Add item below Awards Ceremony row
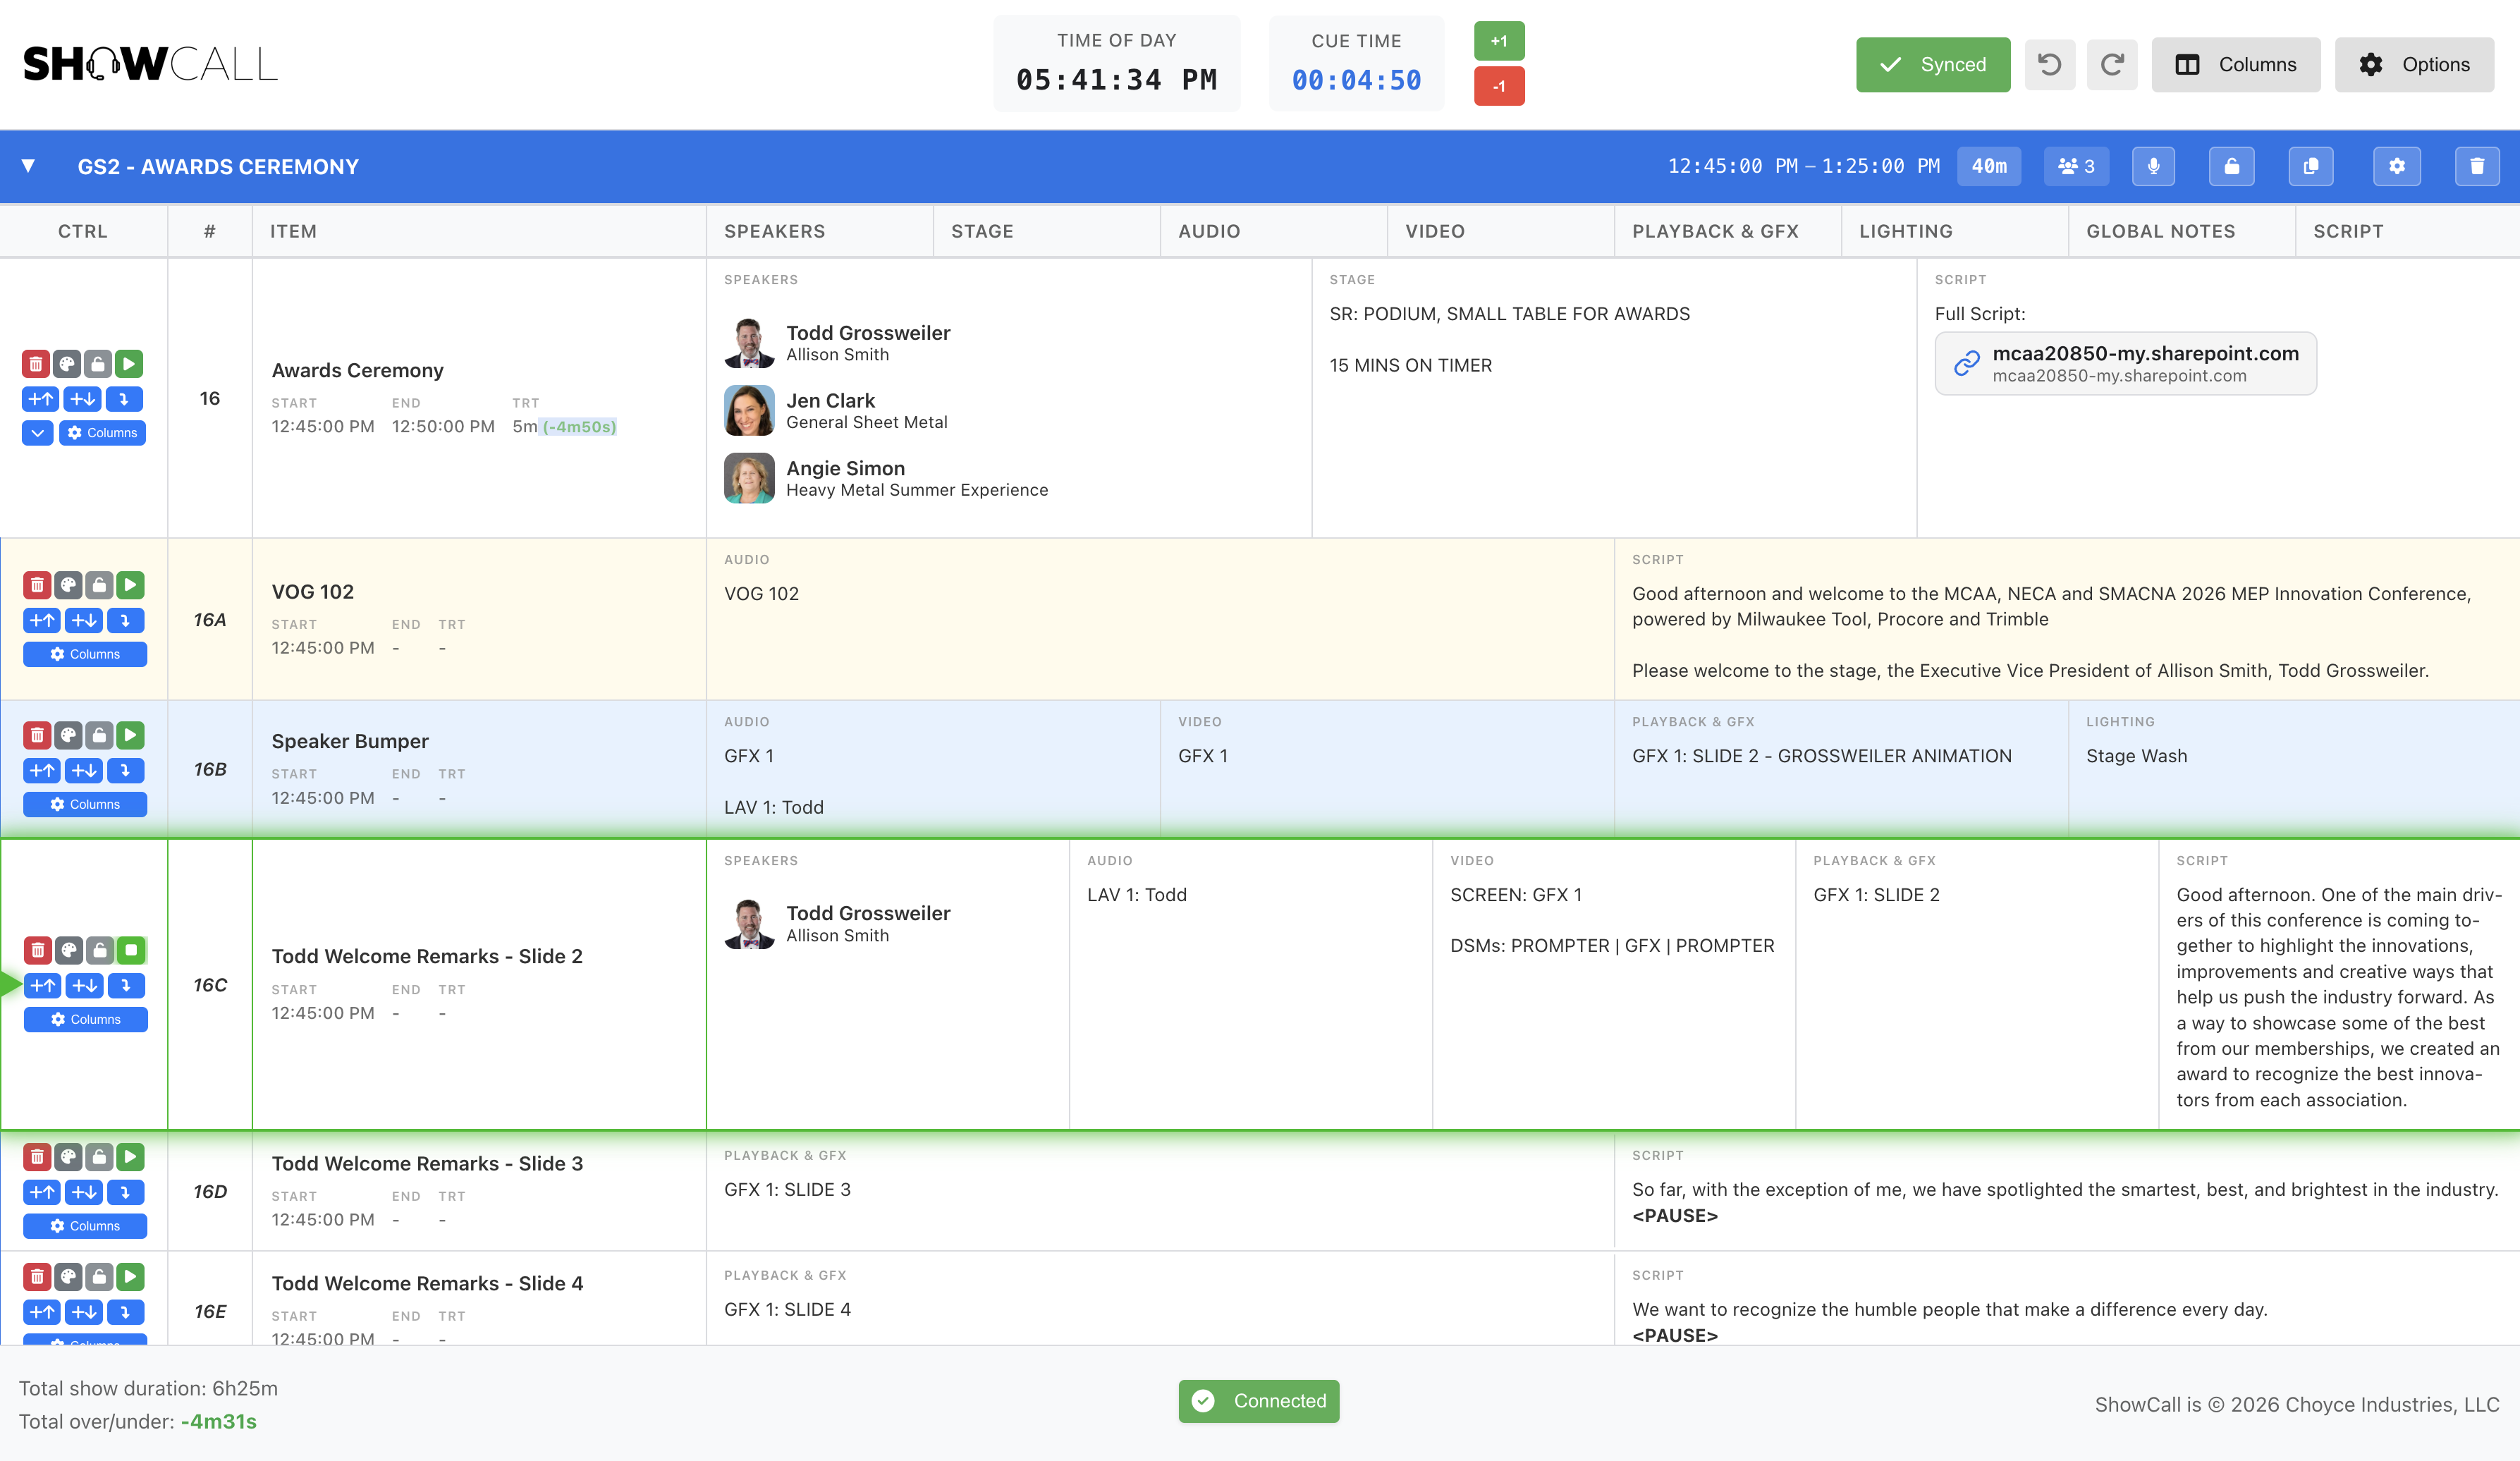 pos(83,399)
